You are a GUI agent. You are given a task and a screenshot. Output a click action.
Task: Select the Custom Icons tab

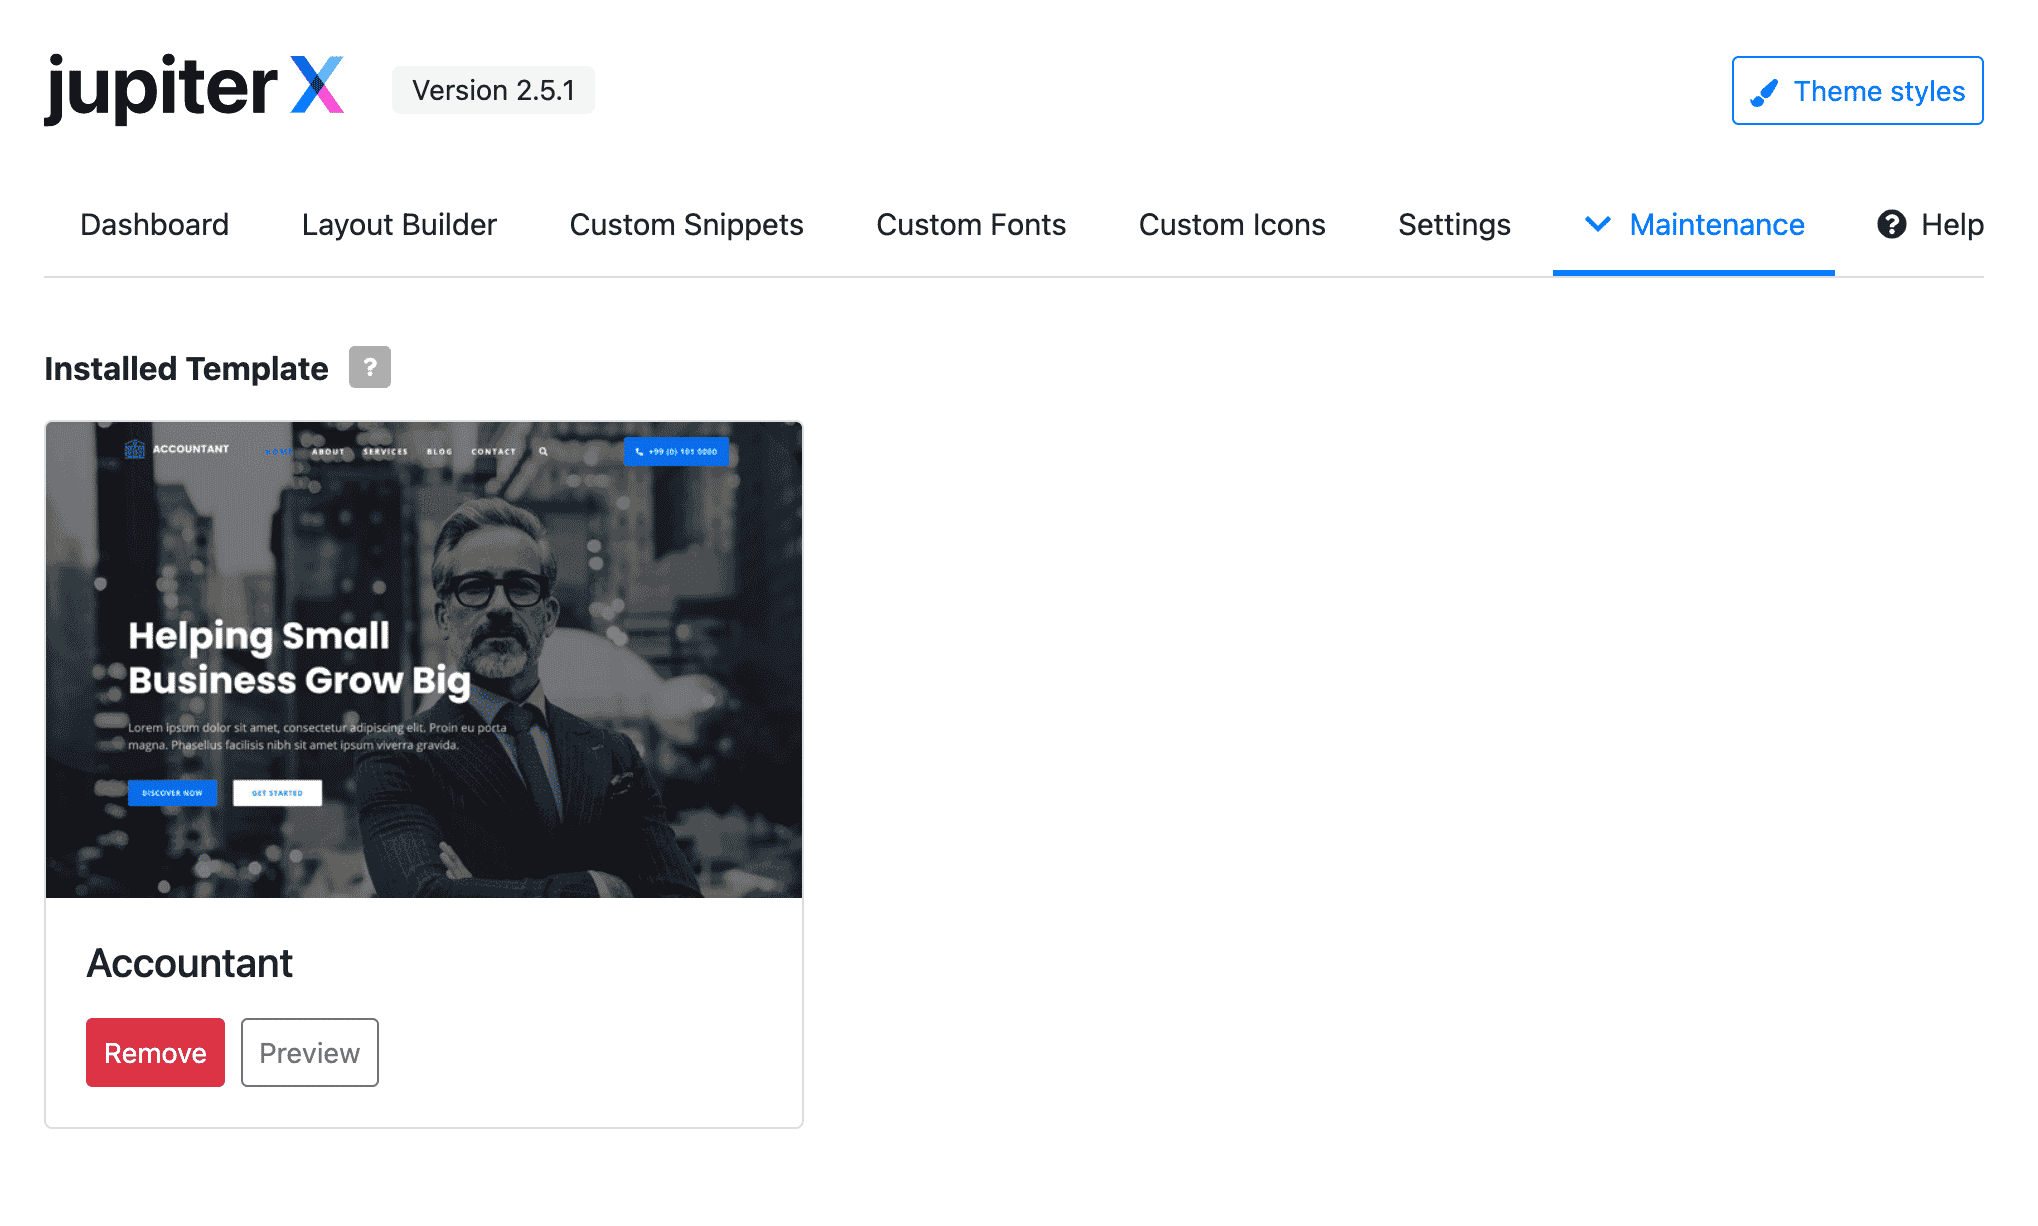coord(1231,224)
